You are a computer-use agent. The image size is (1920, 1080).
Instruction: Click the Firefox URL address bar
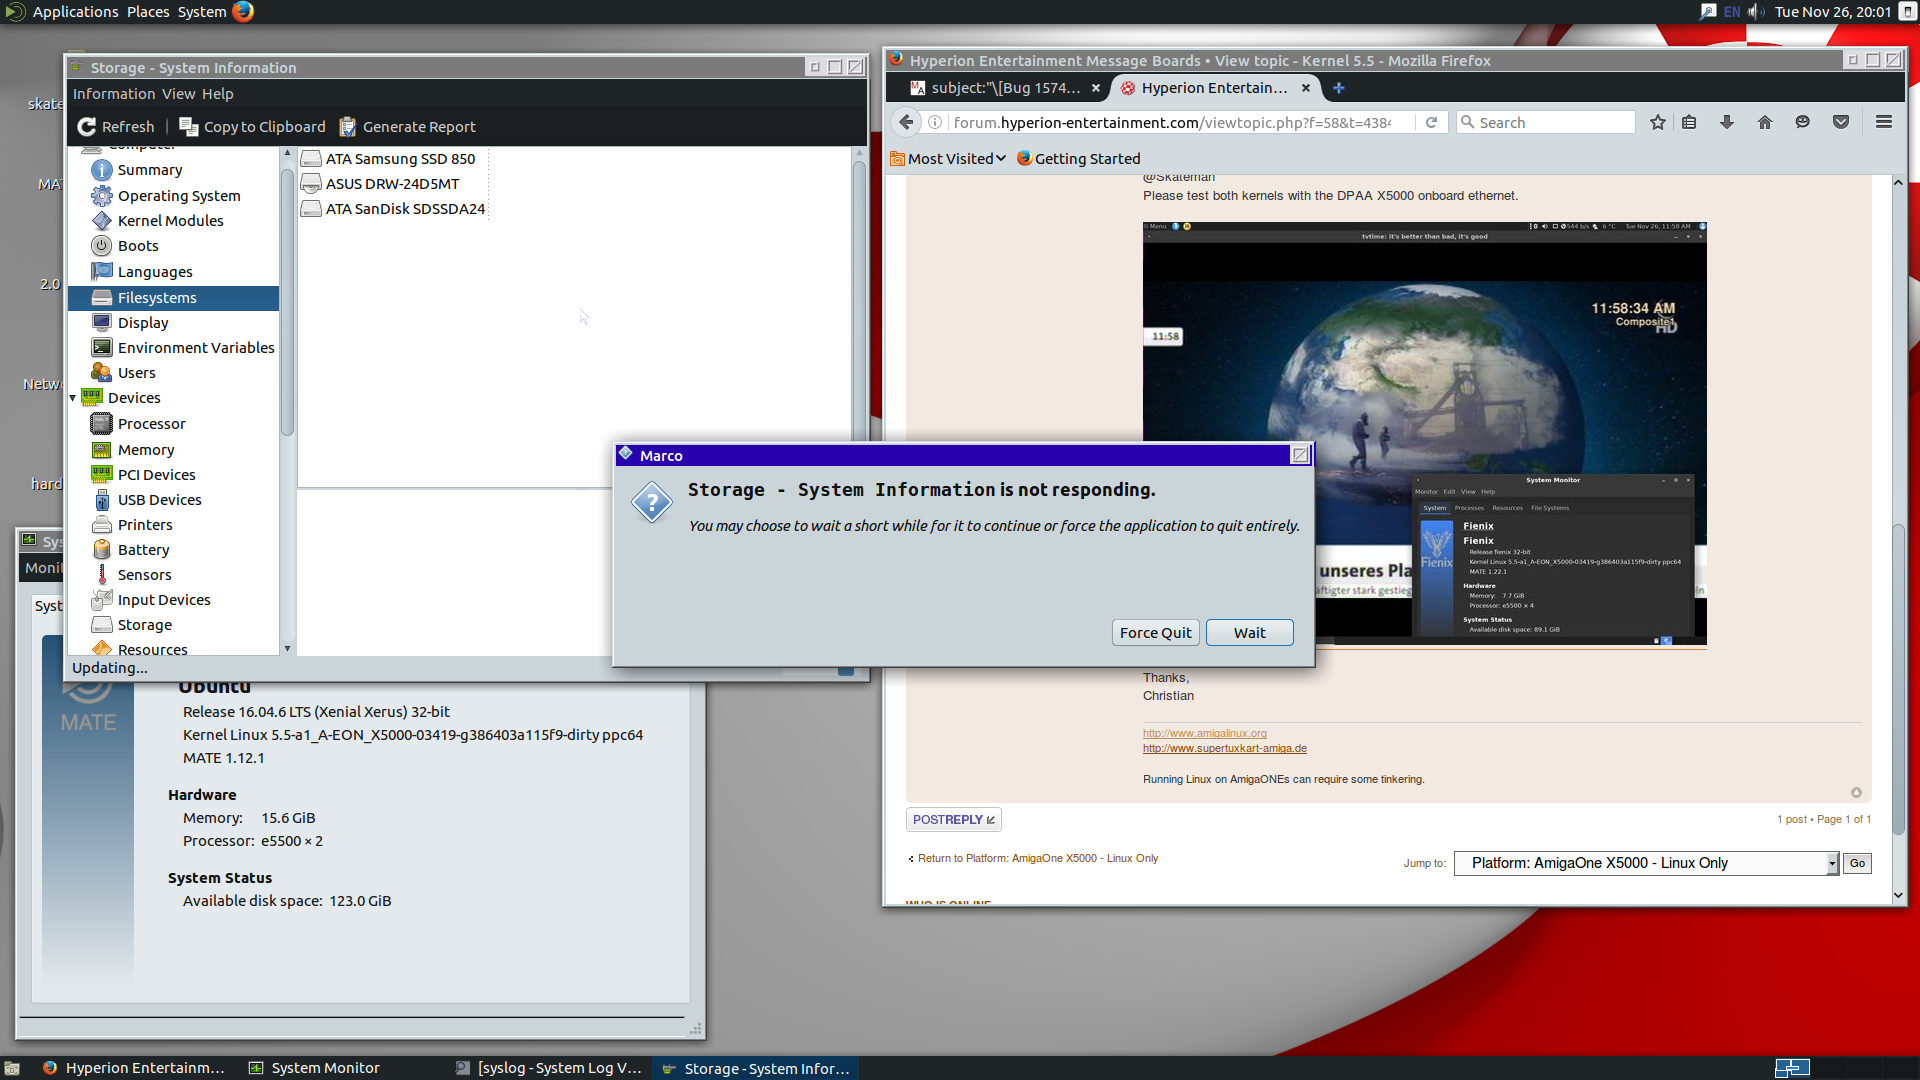1170,122
